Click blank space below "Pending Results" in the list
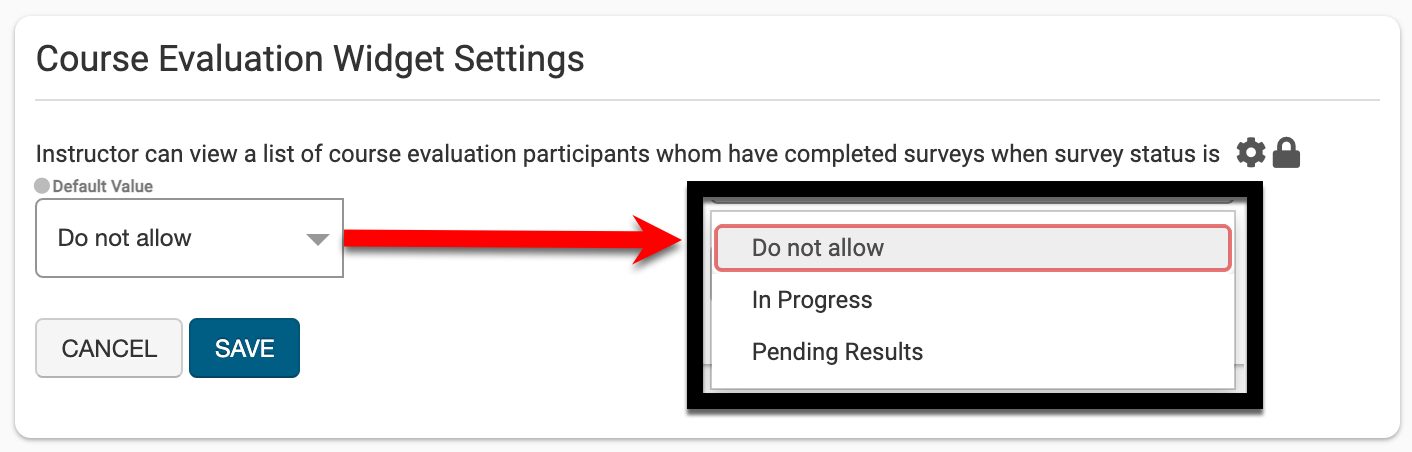1412x452 pixels. pos(972,377)
